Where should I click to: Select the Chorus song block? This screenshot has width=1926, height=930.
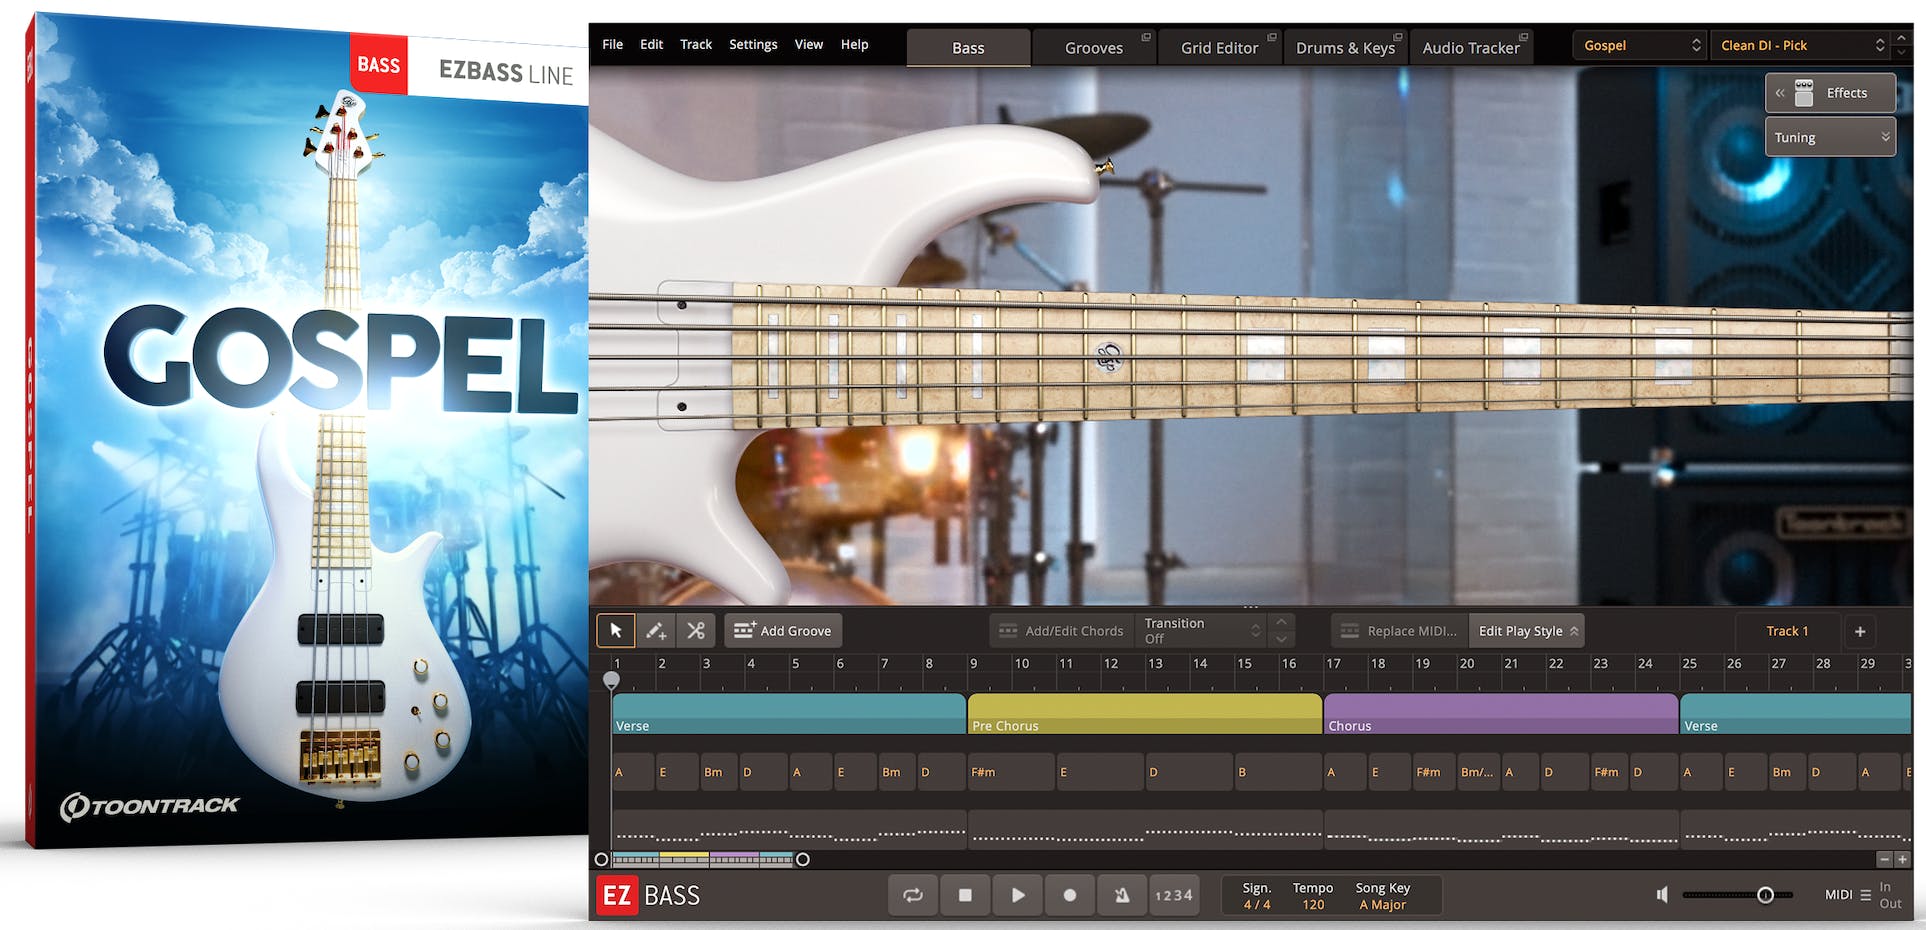(1501, 714)
